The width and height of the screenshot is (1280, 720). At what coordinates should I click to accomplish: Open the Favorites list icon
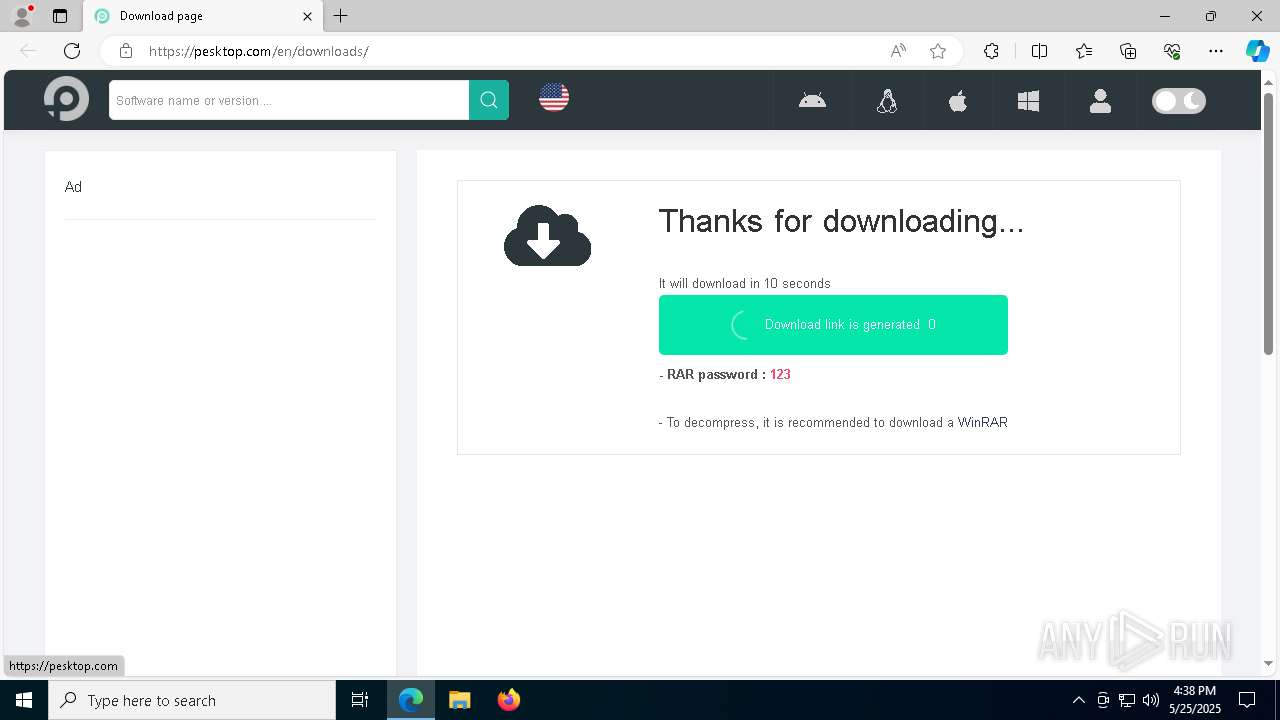click(1084, 51)
